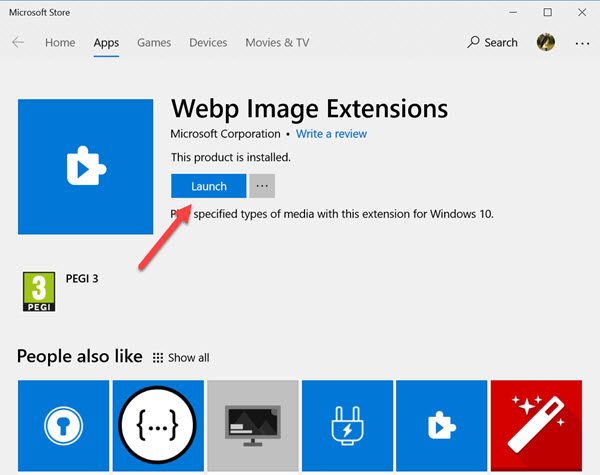Click the Microsoft Corporation publisher name

point(225,134)
